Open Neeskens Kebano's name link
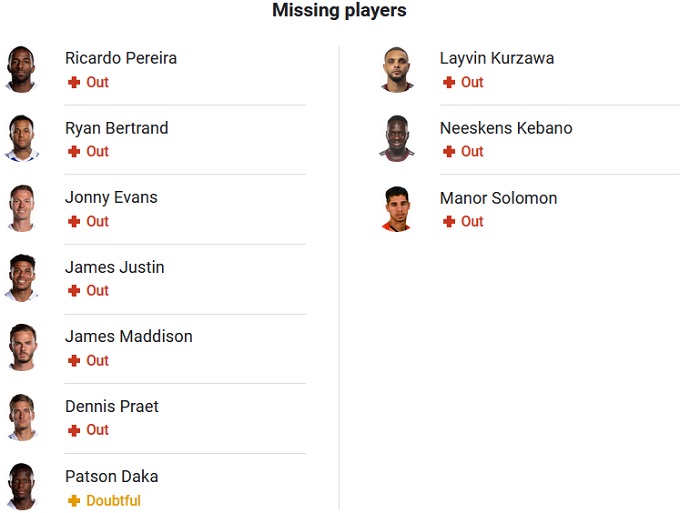The height and width of the screenshot is (513, 690). coord(506,128)
